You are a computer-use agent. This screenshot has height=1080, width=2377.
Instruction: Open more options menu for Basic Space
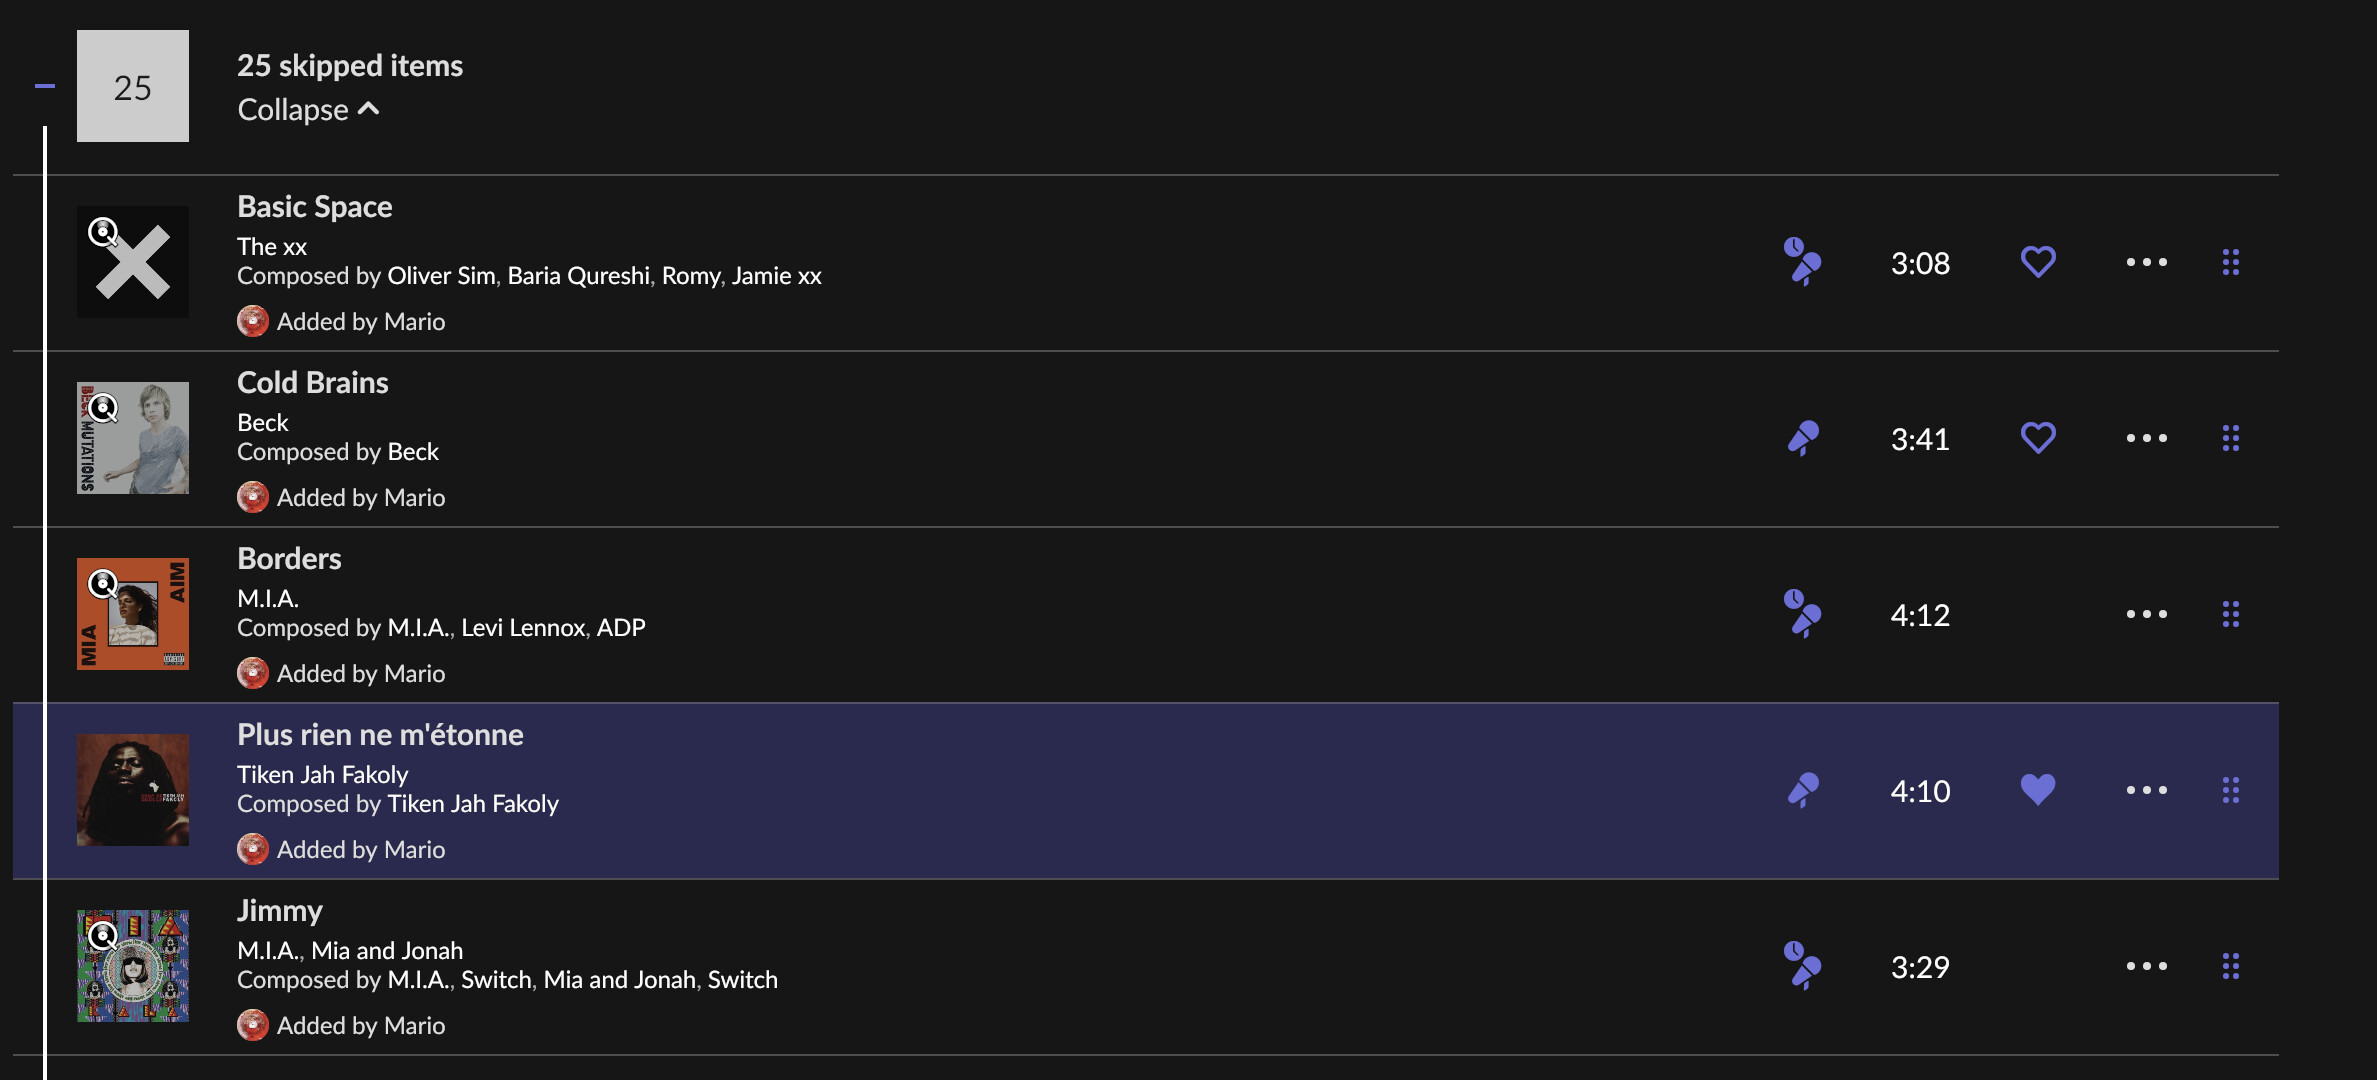point(2146,262)
